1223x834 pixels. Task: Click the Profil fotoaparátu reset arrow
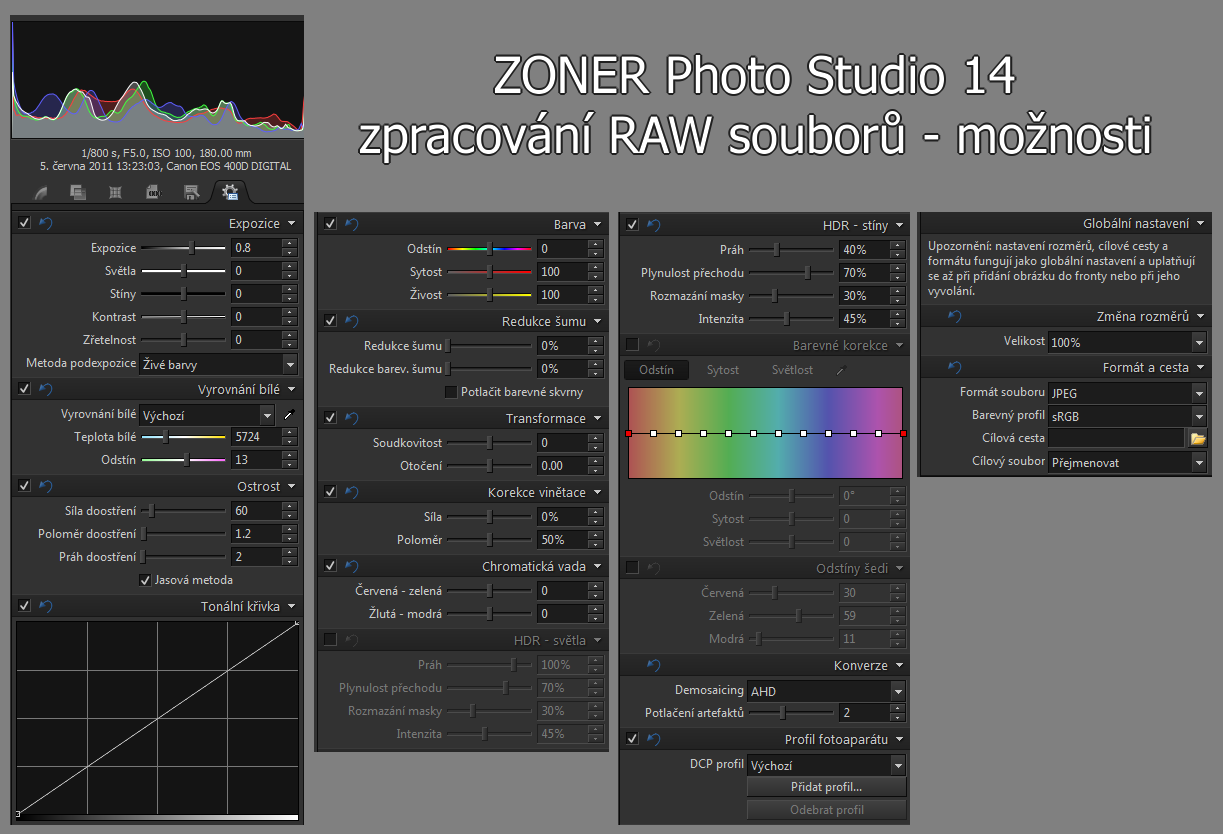[653, 739]
